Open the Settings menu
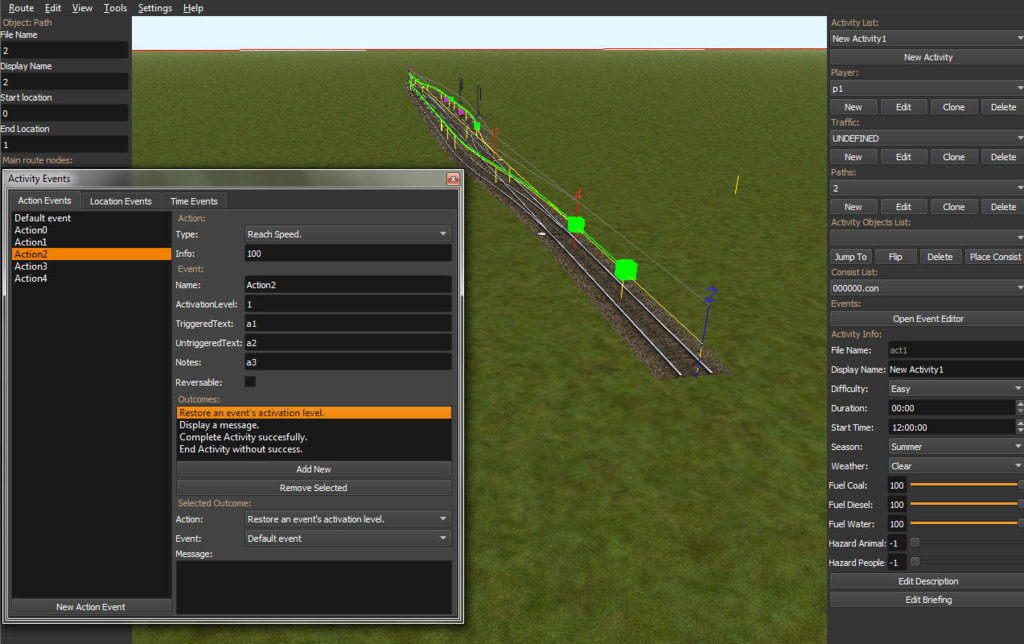Viewport: 1024px width, 644px height. point(154,8)
